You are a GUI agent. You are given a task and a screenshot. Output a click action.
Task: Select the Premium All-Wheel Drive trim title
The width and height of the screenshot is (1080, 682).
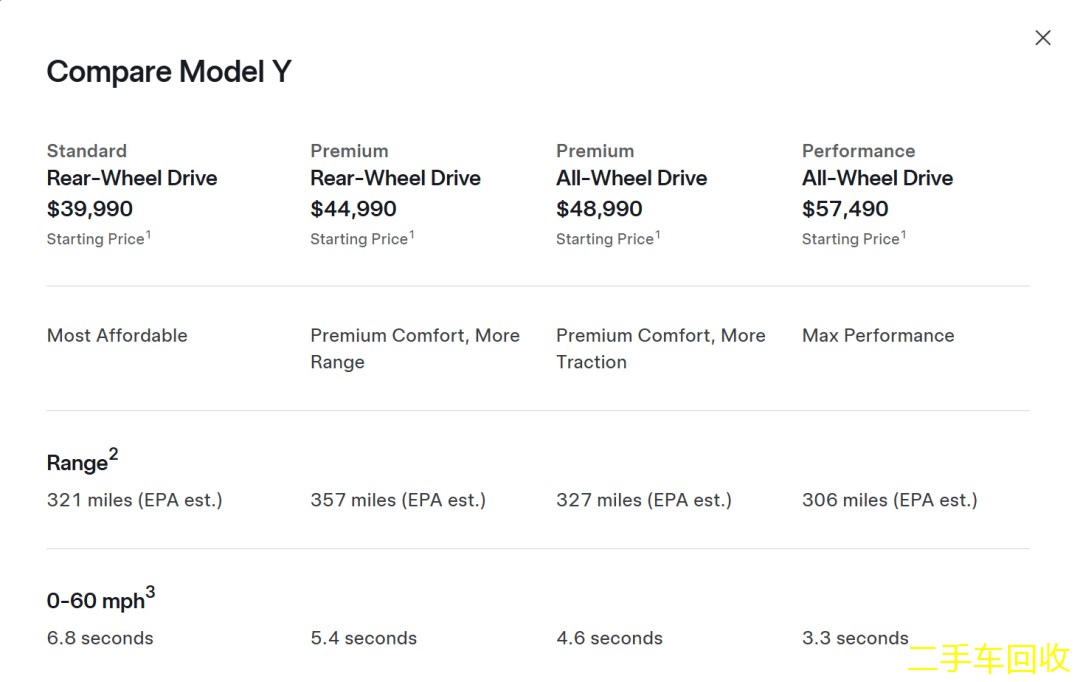click(x=631, y=178)
